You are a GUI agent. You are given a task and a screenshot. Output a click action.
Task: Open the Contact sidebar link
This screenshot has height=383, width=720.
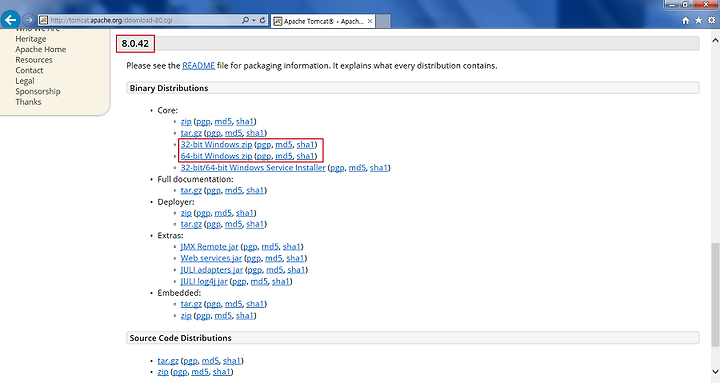coord(29,70)
